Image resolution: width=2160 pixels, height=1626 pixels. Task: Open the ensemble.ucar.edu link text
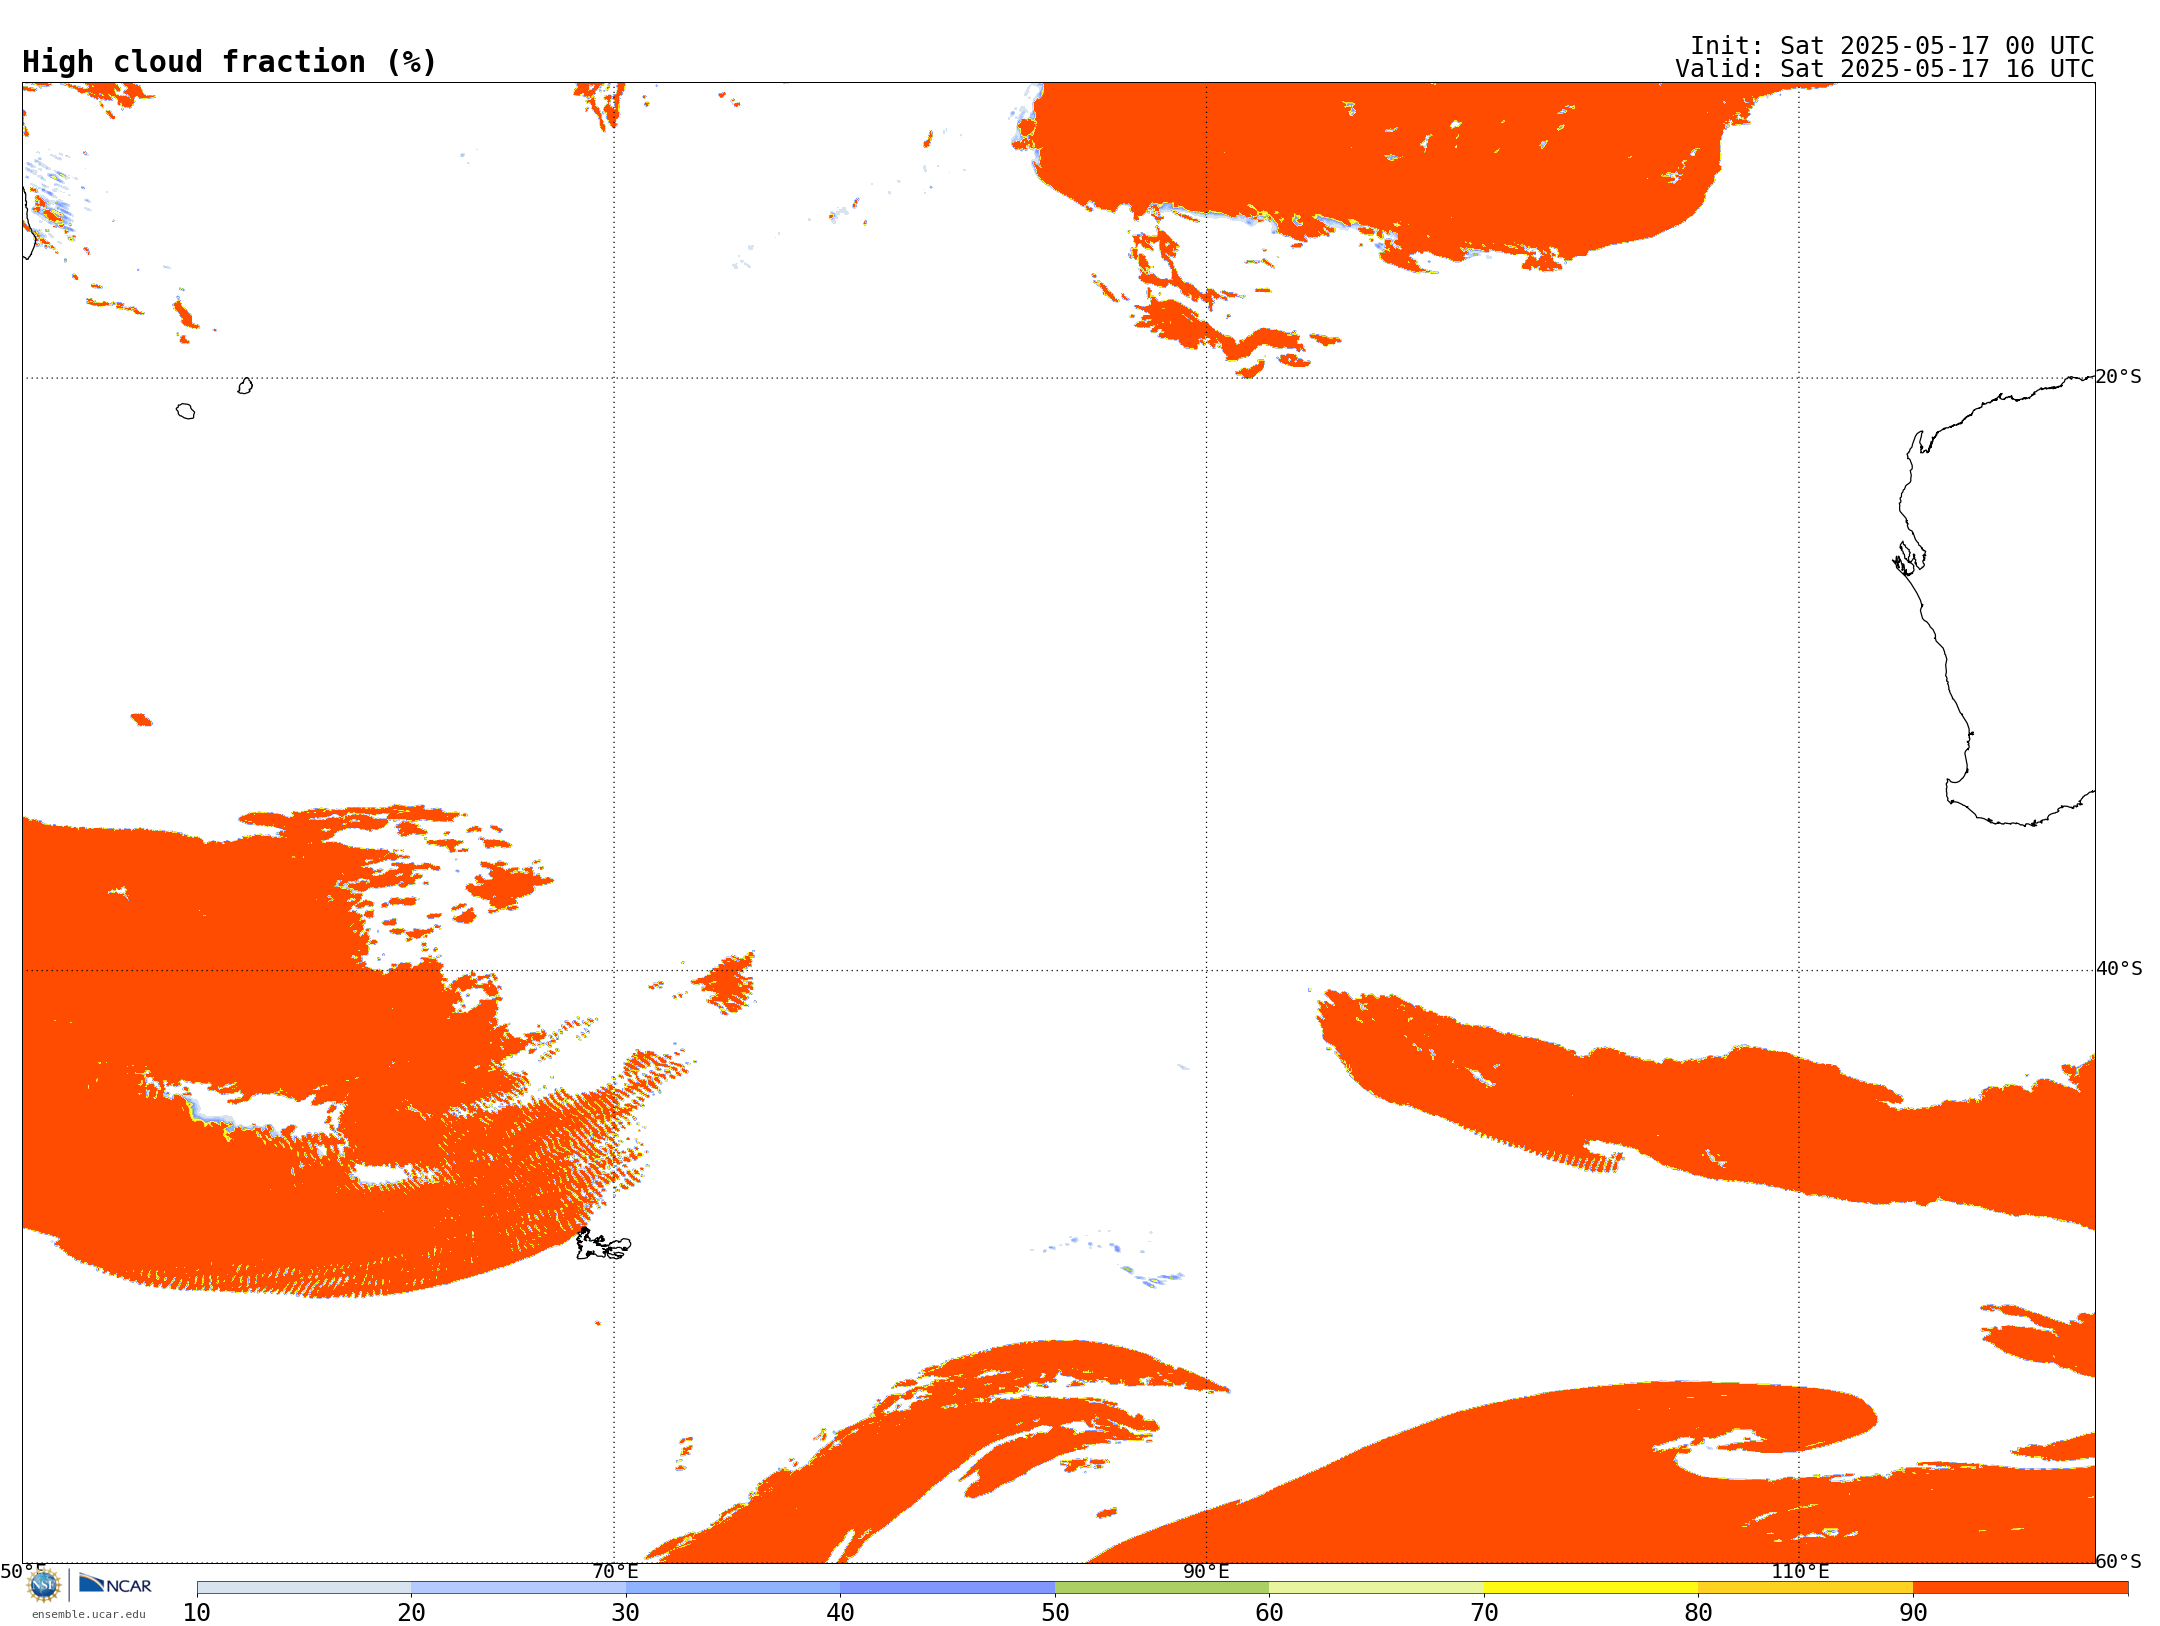88,1614
